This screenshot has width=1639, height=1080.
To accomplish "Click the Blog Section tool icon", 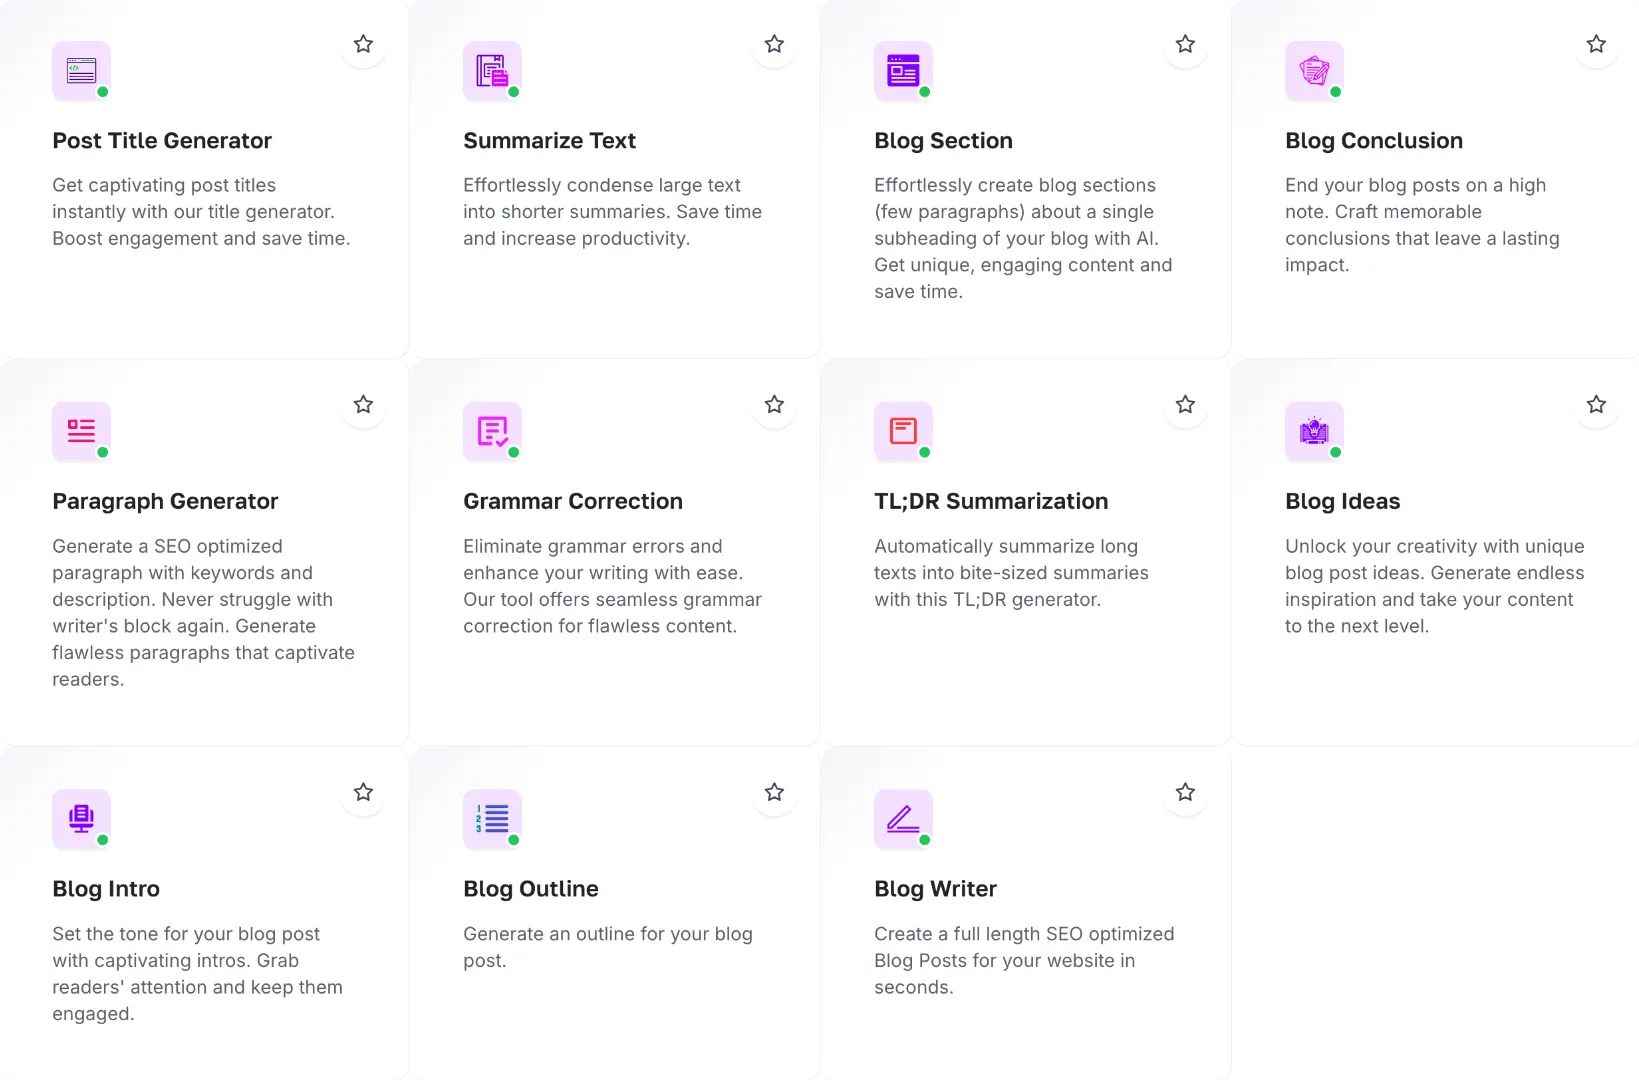I will click(903, 71).
